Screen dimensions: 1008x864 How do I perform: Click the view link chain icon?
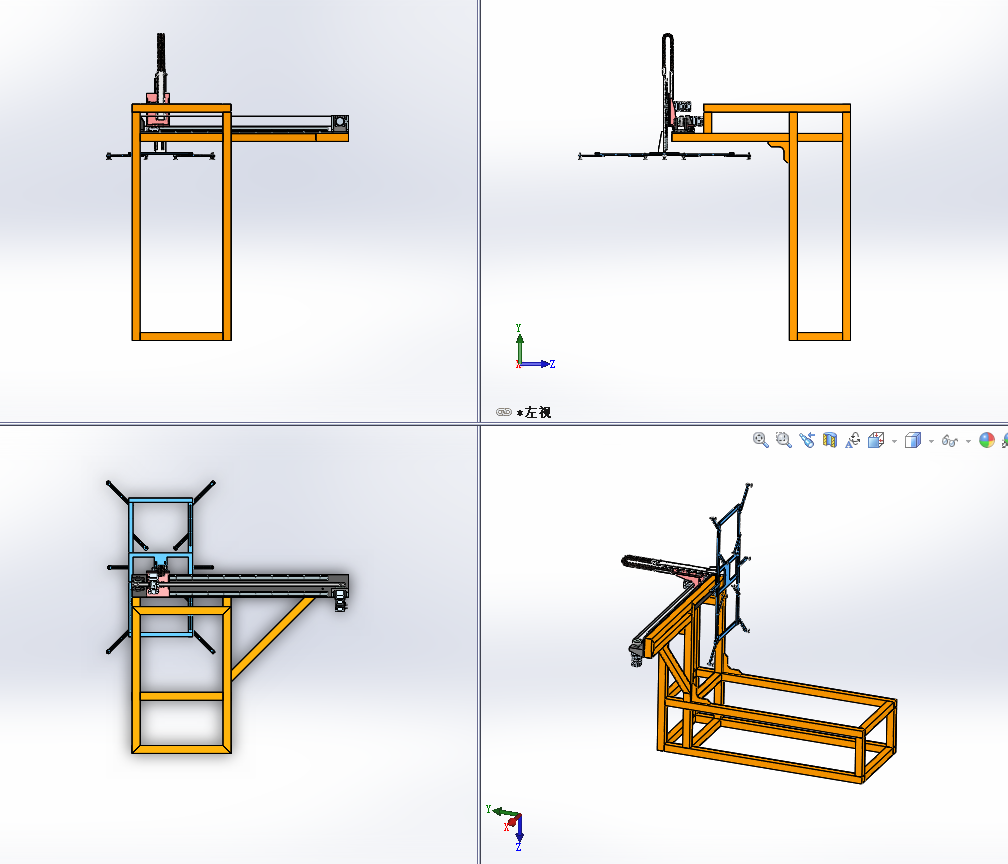(x=504, y=412)
